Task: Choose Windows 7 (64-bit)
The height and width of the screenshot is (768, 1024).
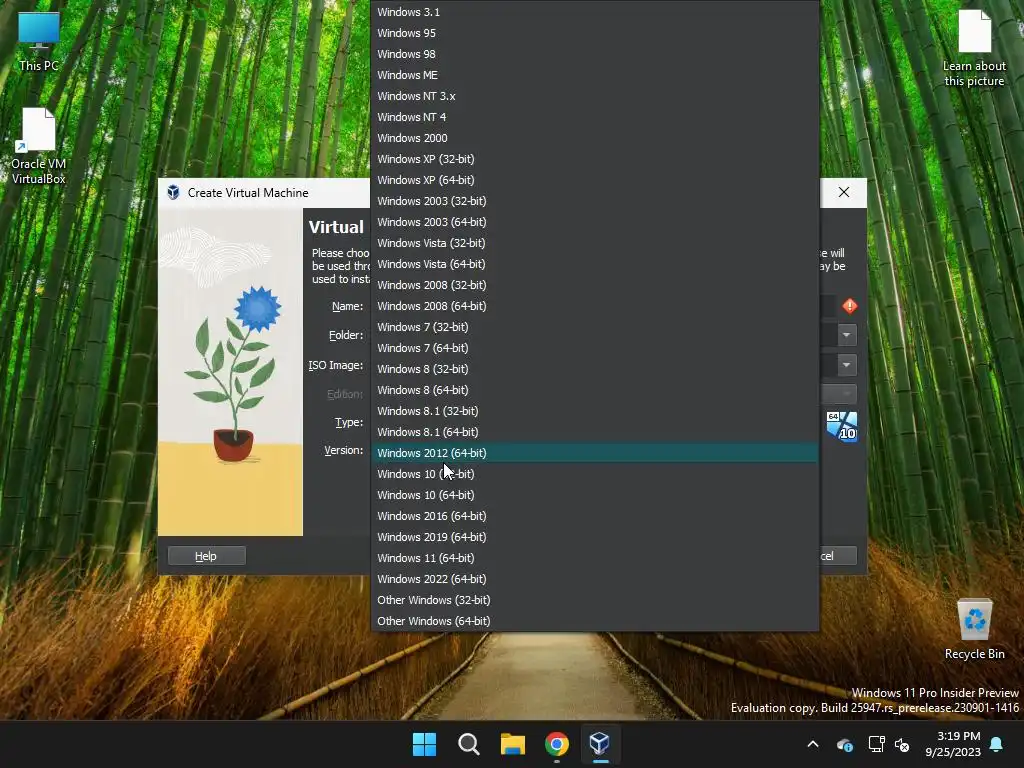Action: [x=594, y=347]
